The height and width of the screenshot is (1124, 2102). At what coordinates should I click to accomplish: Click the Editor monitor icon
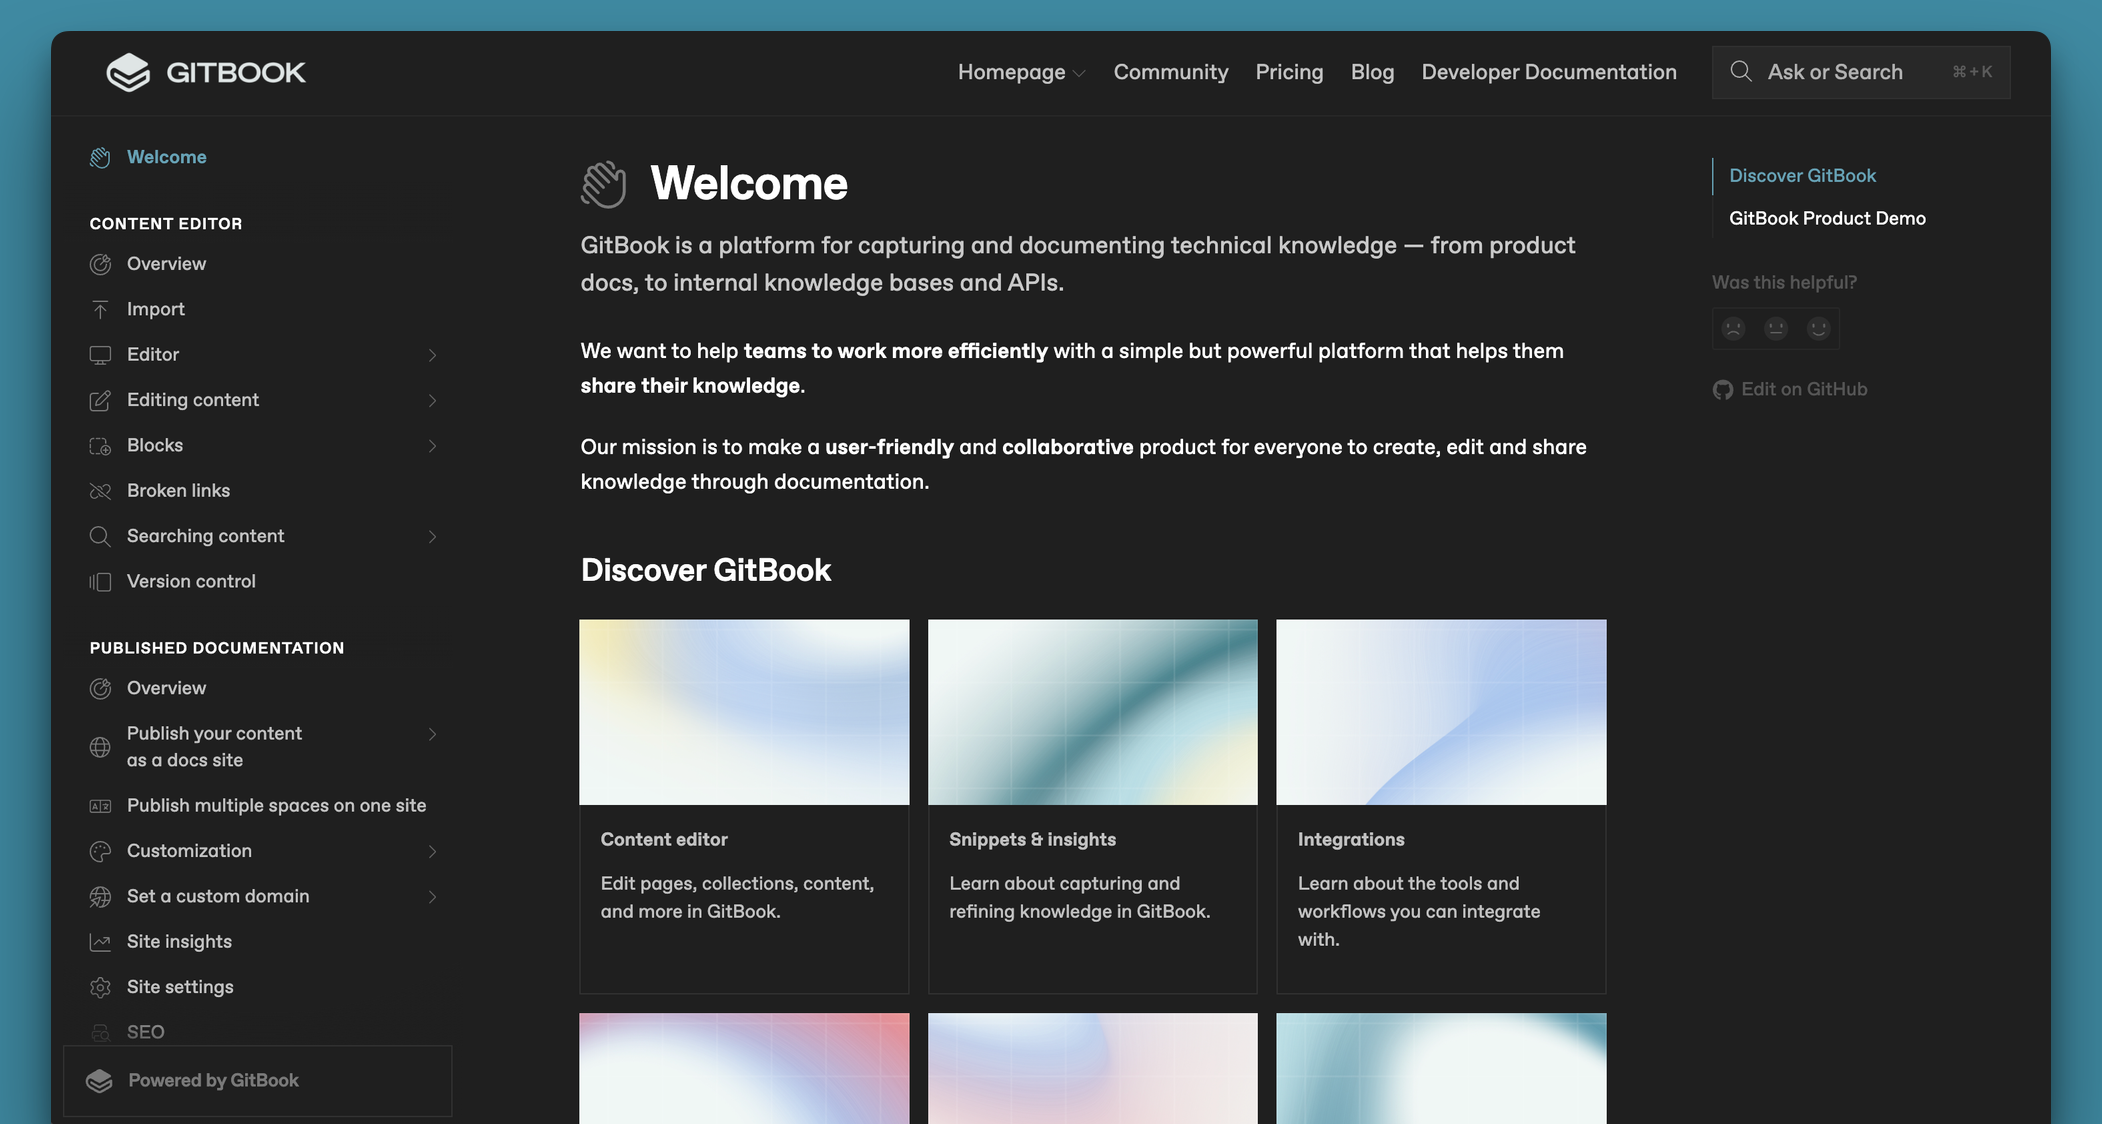click(100, 354)
